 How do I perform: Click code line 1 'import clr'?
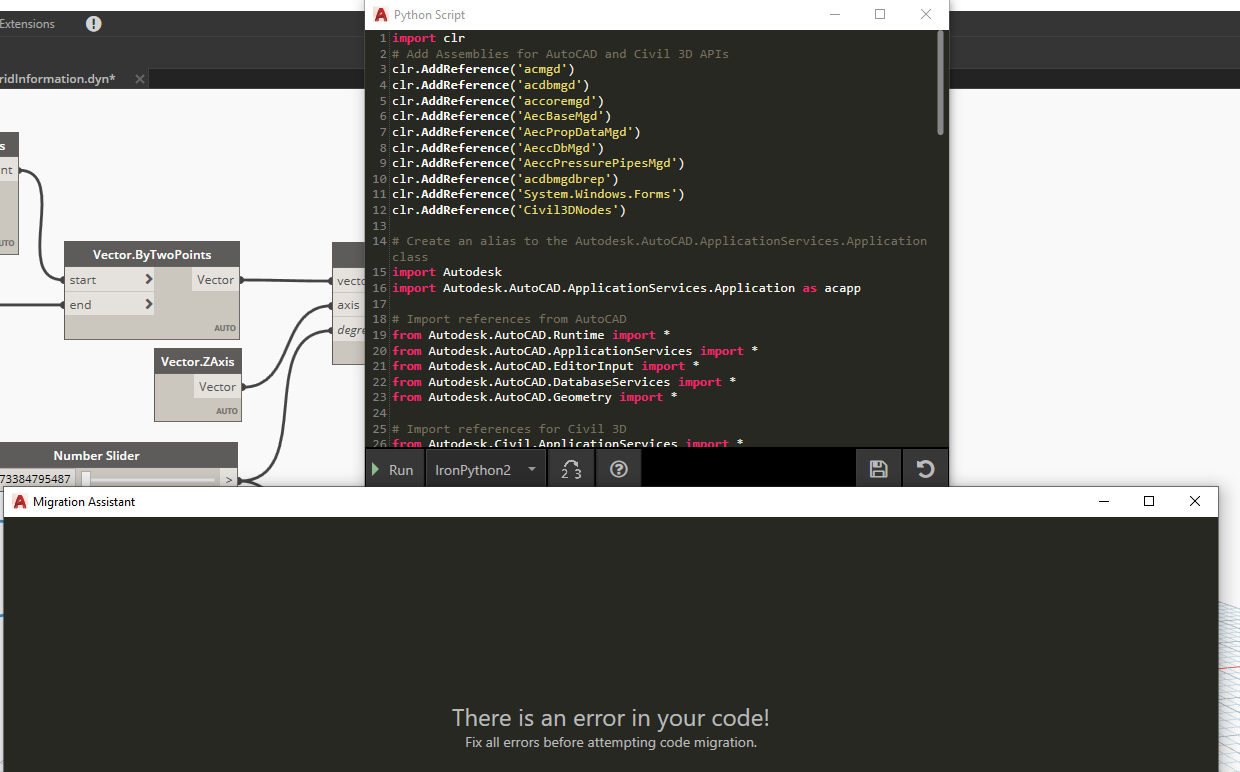(428, 38)
